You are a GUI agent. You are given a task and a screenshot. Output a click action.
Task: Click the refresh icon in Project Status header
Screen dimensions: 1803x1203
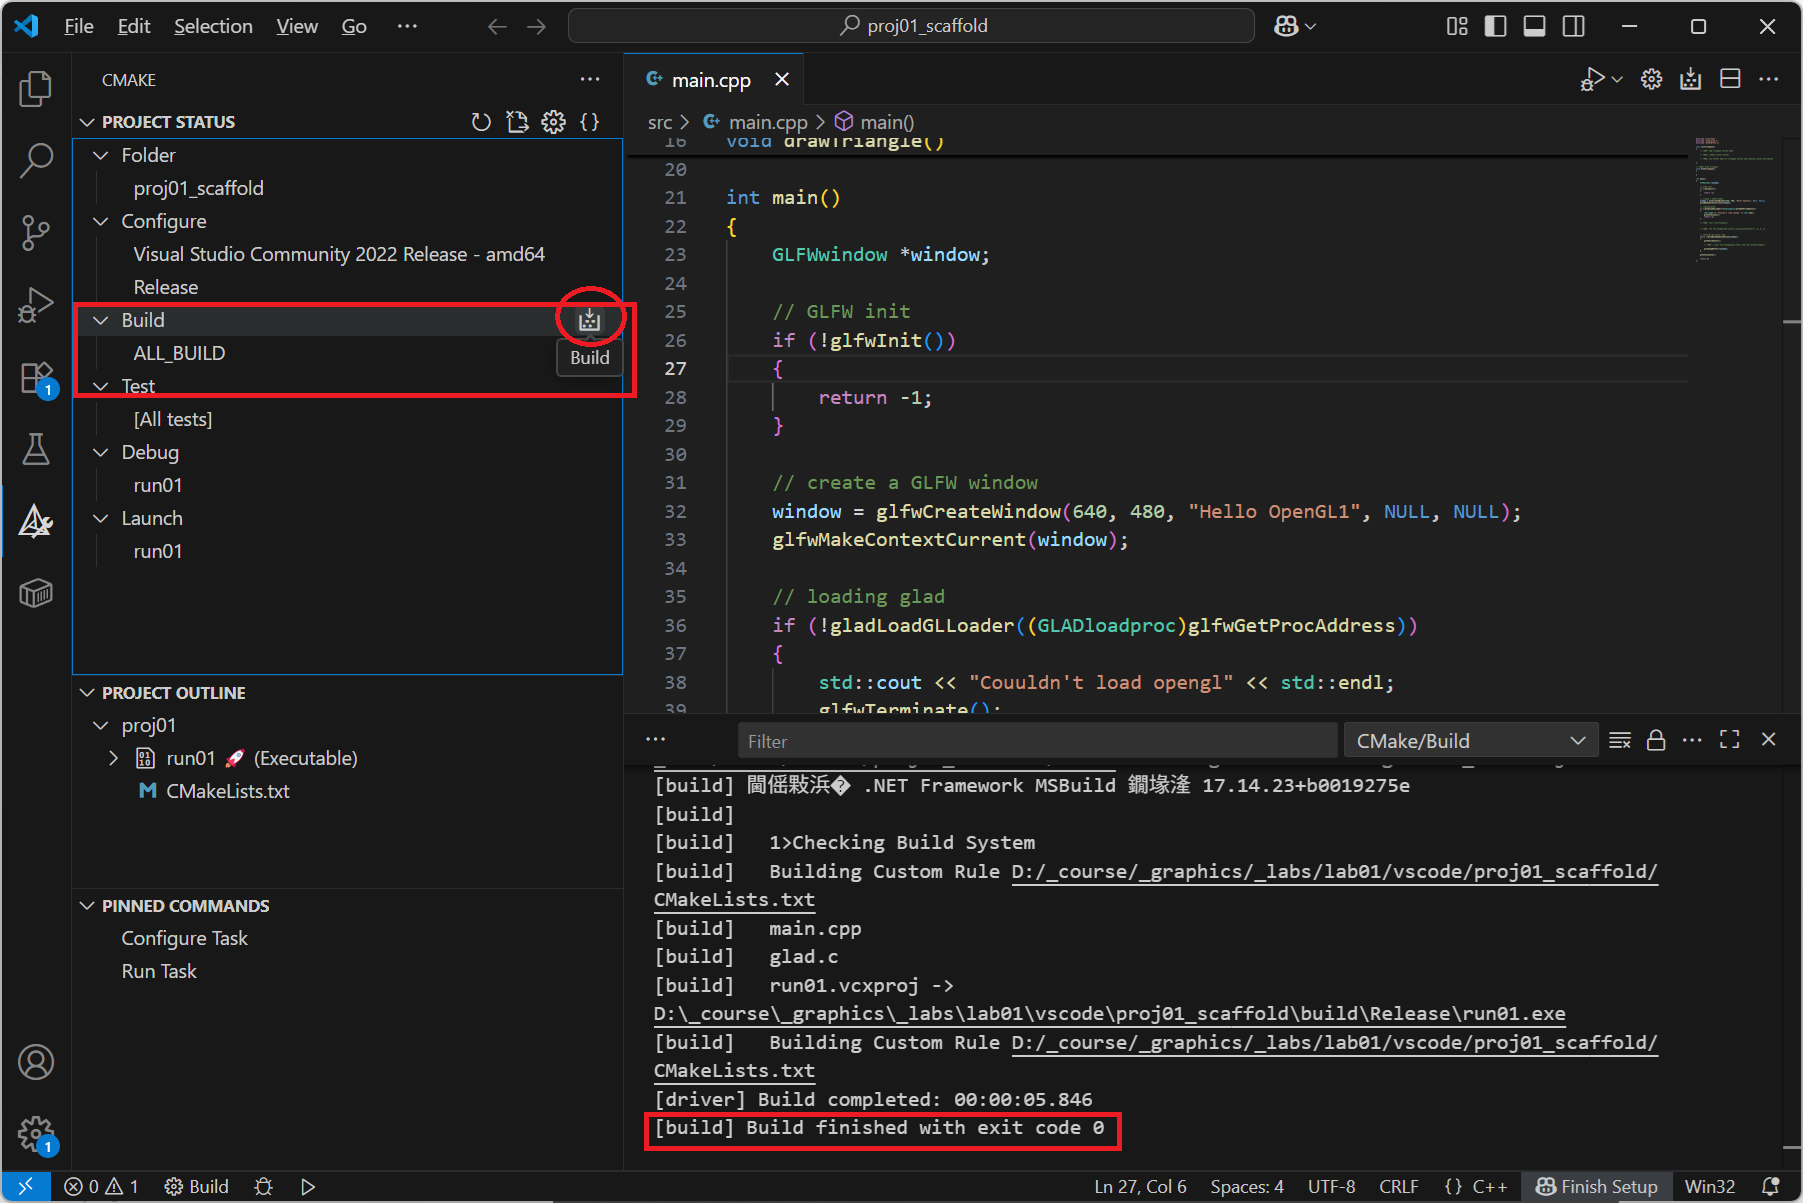point(481,122)
